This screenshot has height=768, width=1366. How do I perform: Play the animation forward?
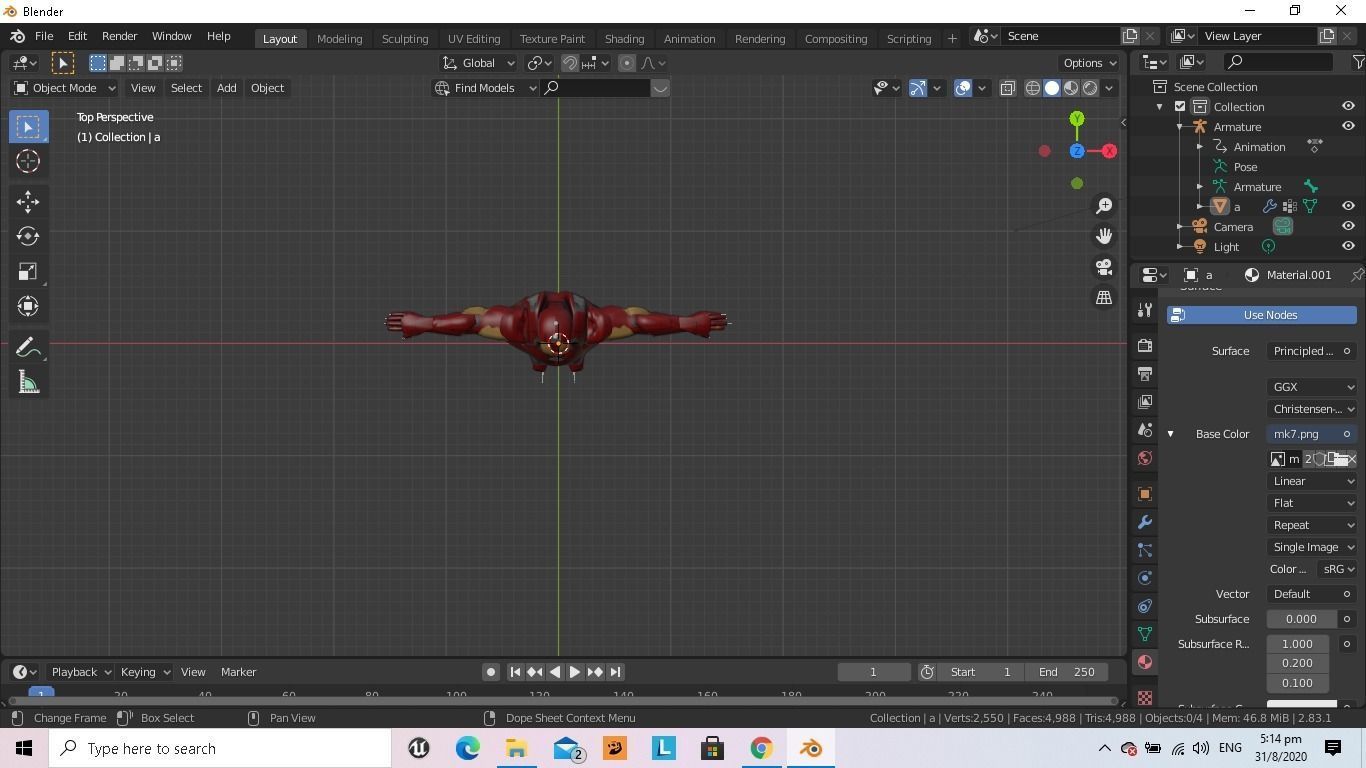[x=575, y=672]
